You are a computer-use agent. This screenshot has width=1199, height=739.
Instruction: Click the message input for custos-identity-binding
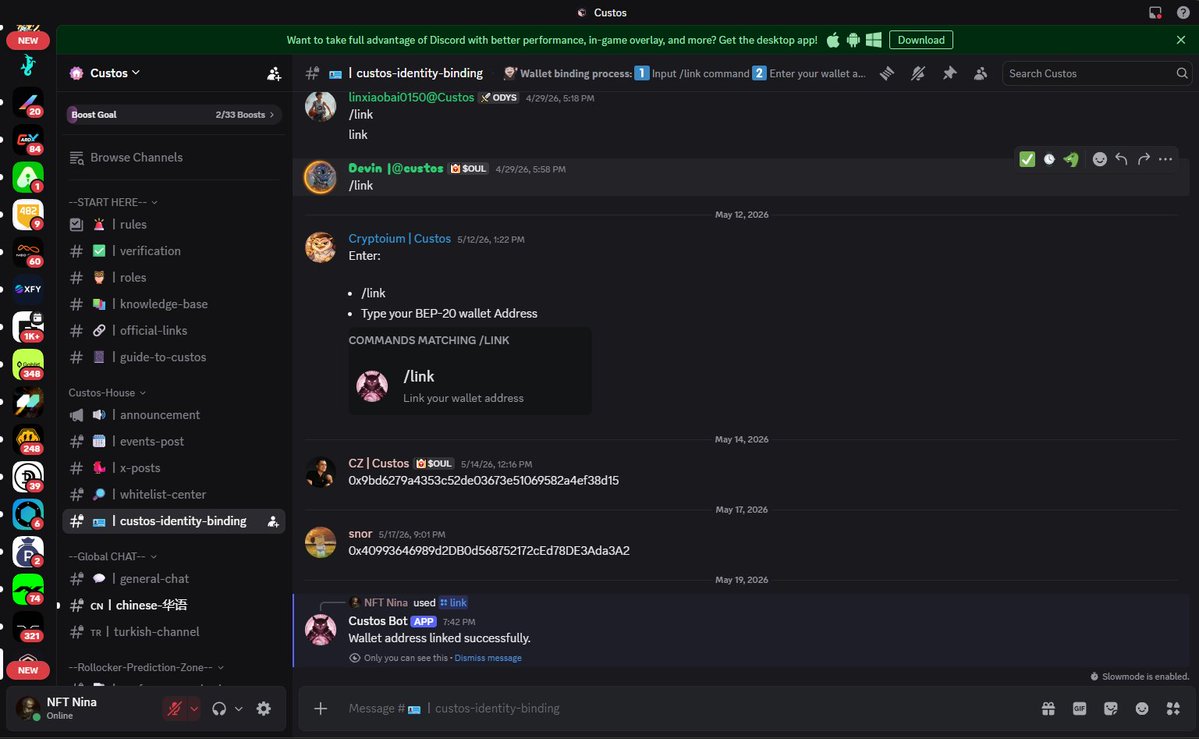[x=684, y=709]
